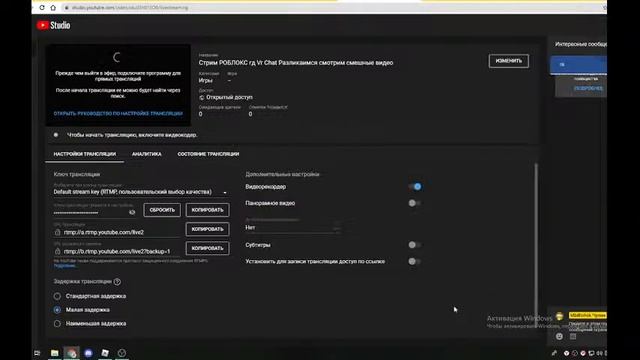Open the Нет dropdown under Панорамное видео
Screen dimensions: 640x360
[x=292, y=228]
